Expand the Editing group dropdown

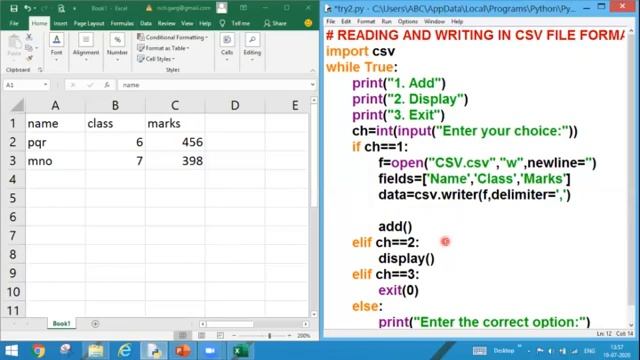coord(252,60)
